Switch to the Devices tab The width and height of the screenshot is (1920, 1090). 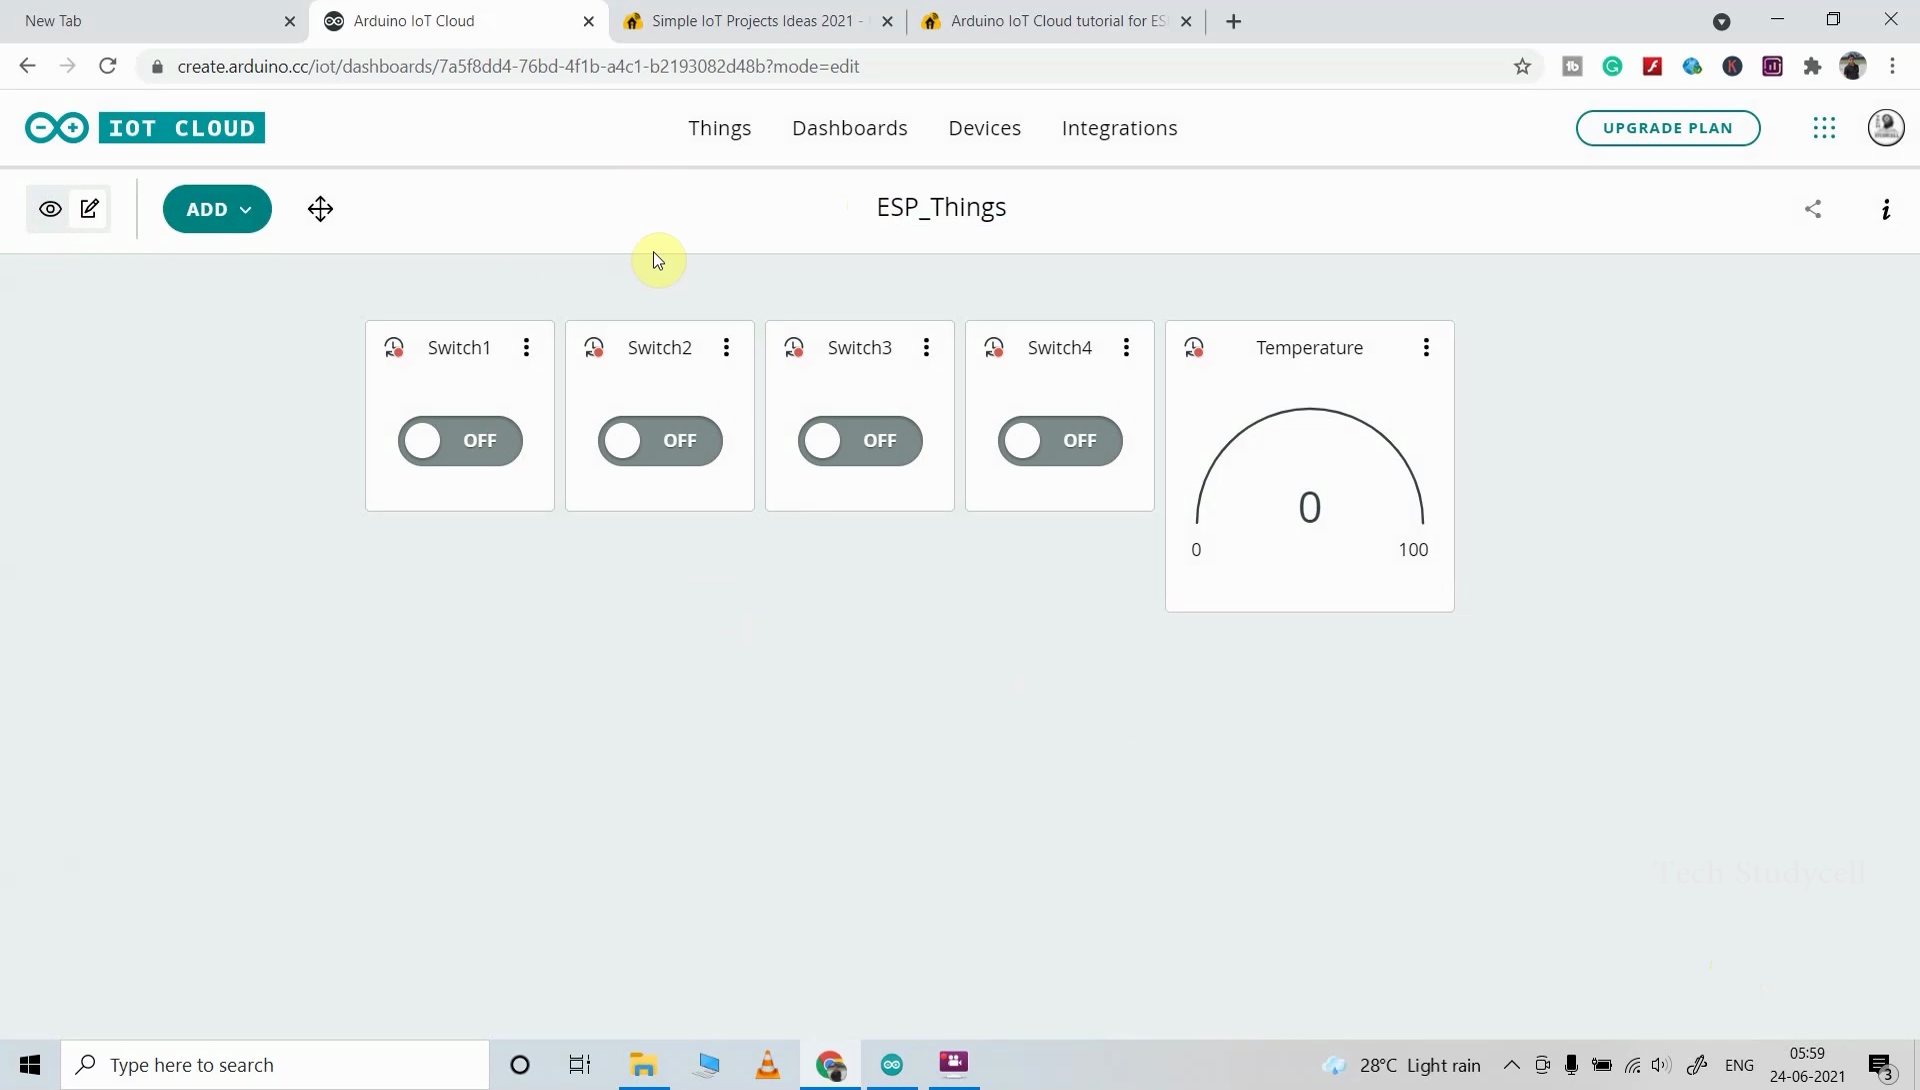coord(985,128)
